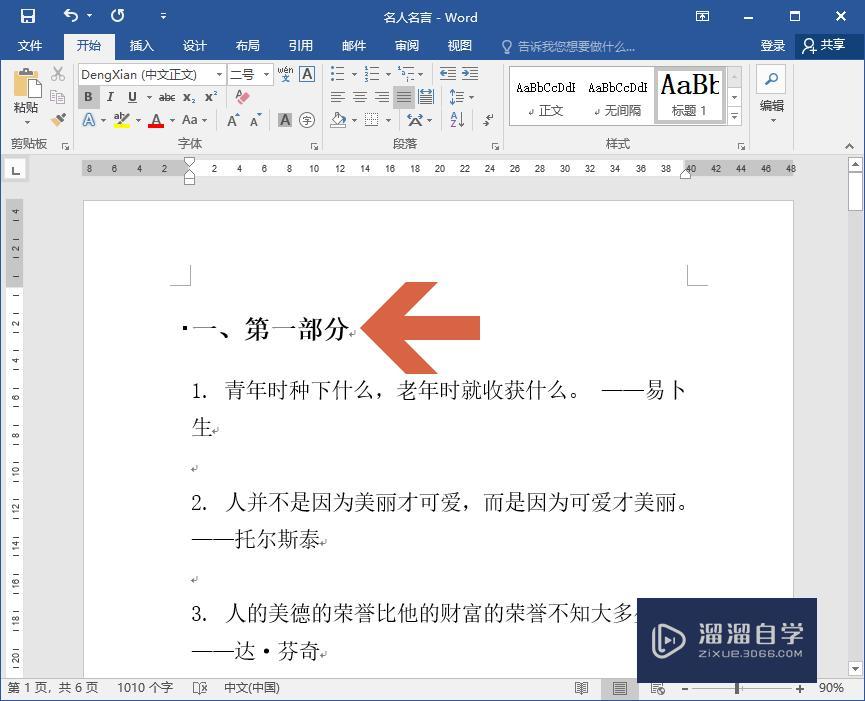The height and width of the screenshot is (701, 865).
Task: Open Change Case (Aa) menu
Action: pyautogui.click(x=194, y=120)
